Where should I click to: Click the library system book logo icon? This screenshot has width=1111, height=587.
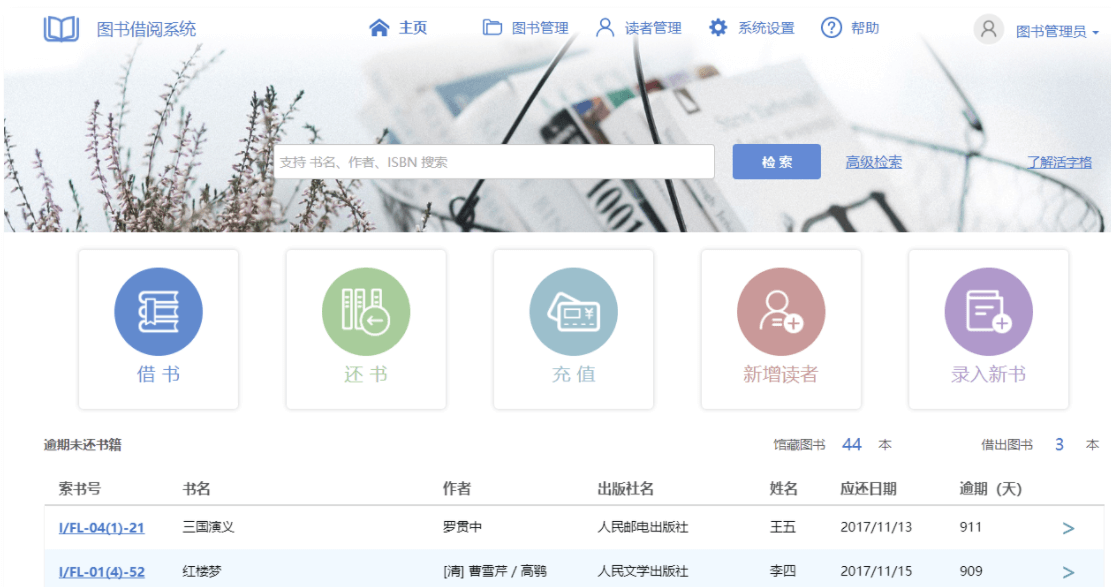(61, 29)
